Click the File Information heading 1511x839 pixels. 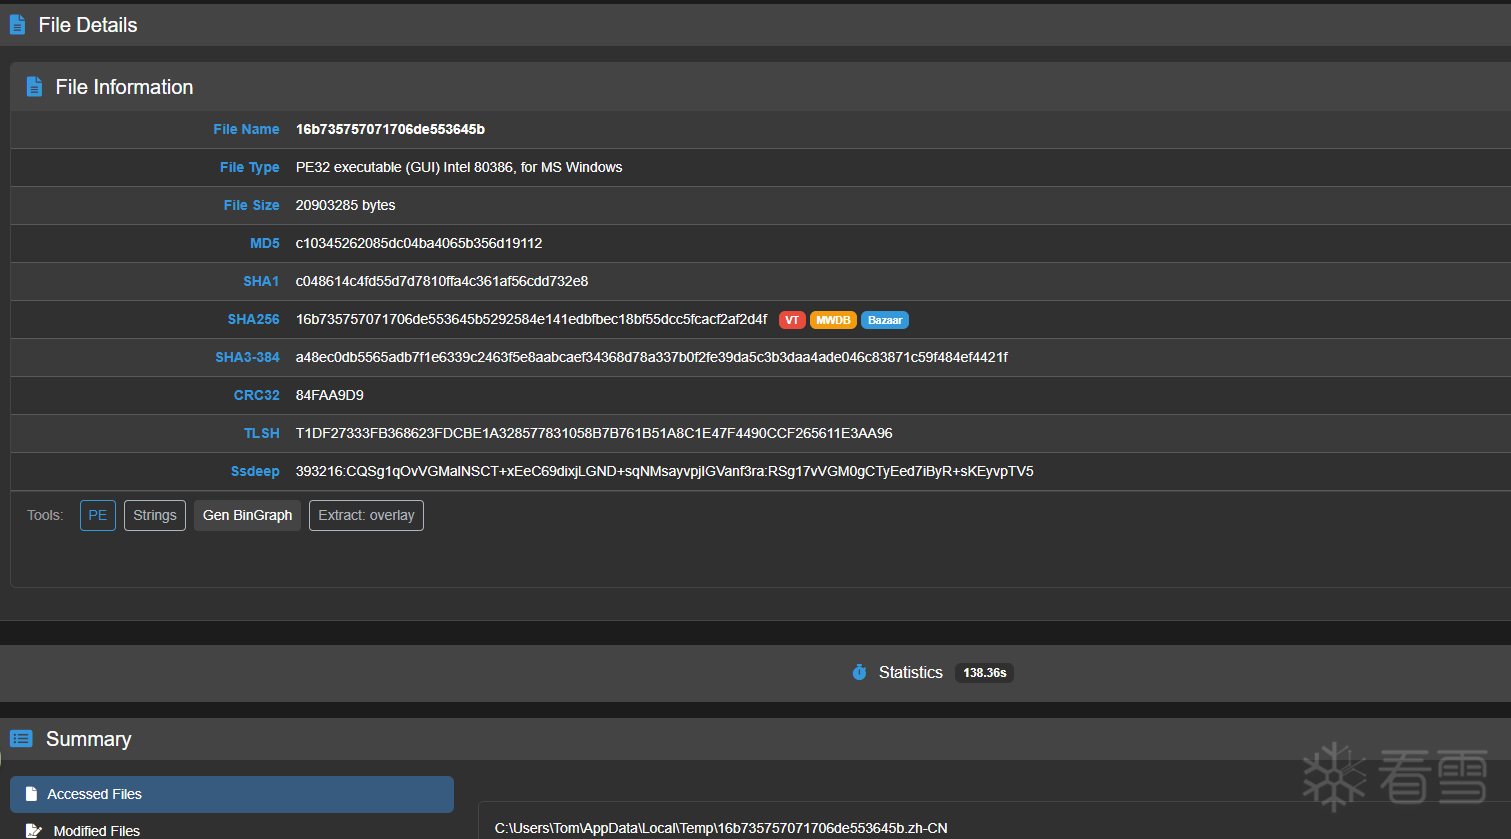pyautogui.click(x=124, y=87)
